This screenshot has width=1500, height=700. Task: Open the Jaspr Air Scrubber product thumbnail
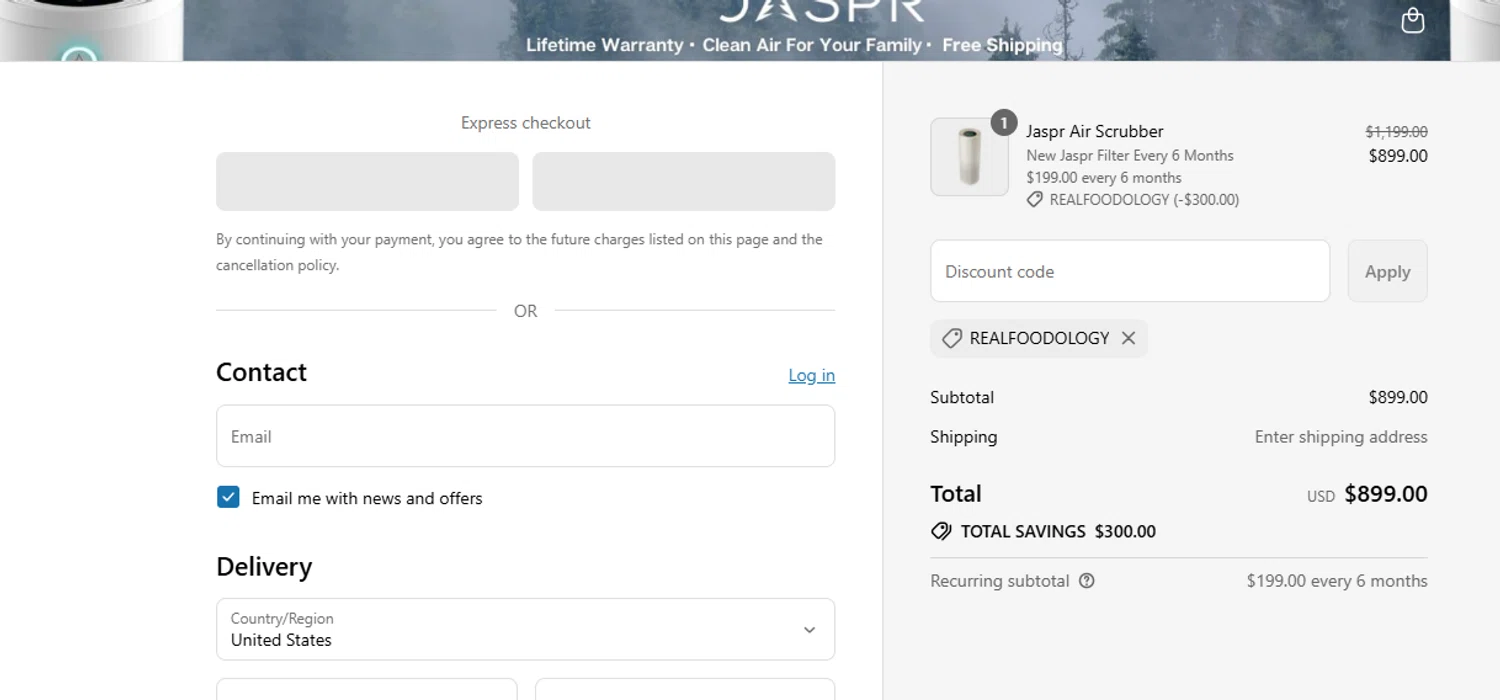[x=969, y=157]
